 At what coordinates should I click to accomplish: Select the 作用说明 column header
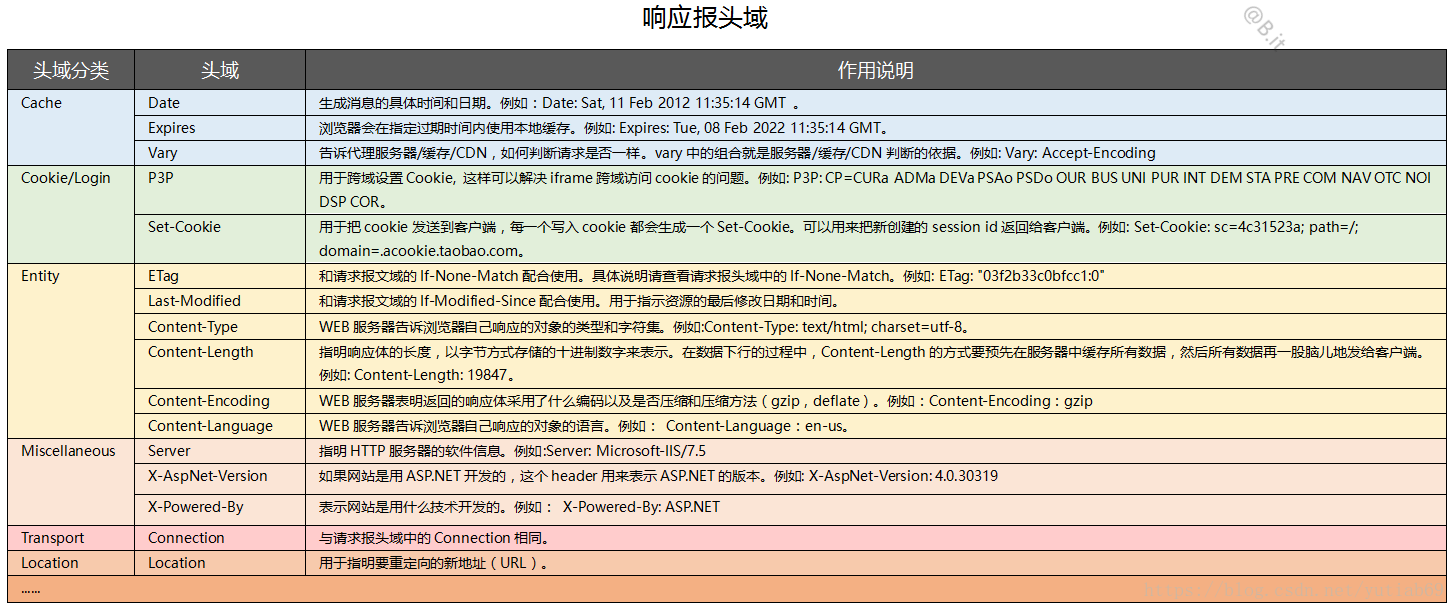(875, 71)
